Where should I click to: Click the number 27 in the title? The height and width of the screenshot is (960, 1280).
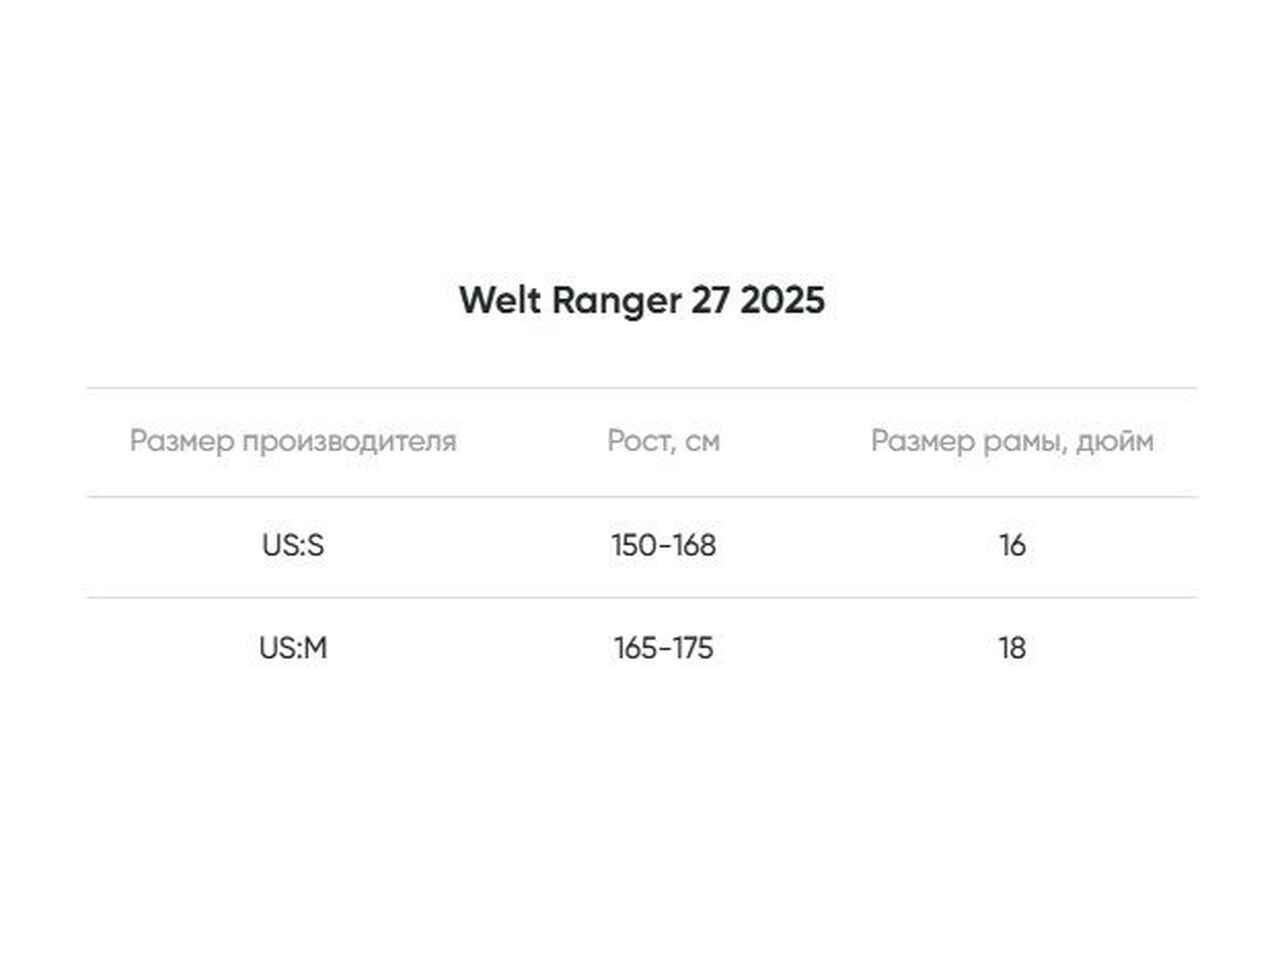(710, 300)
